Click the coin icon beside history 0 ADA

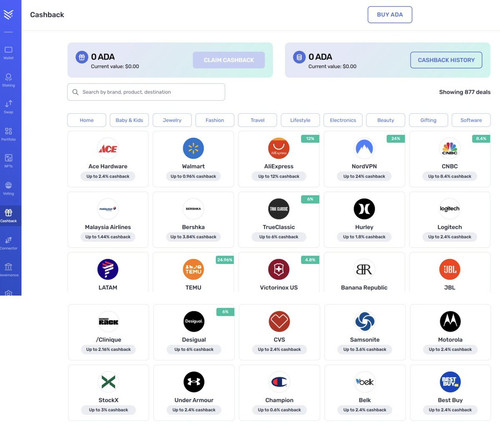click(299, 57)
